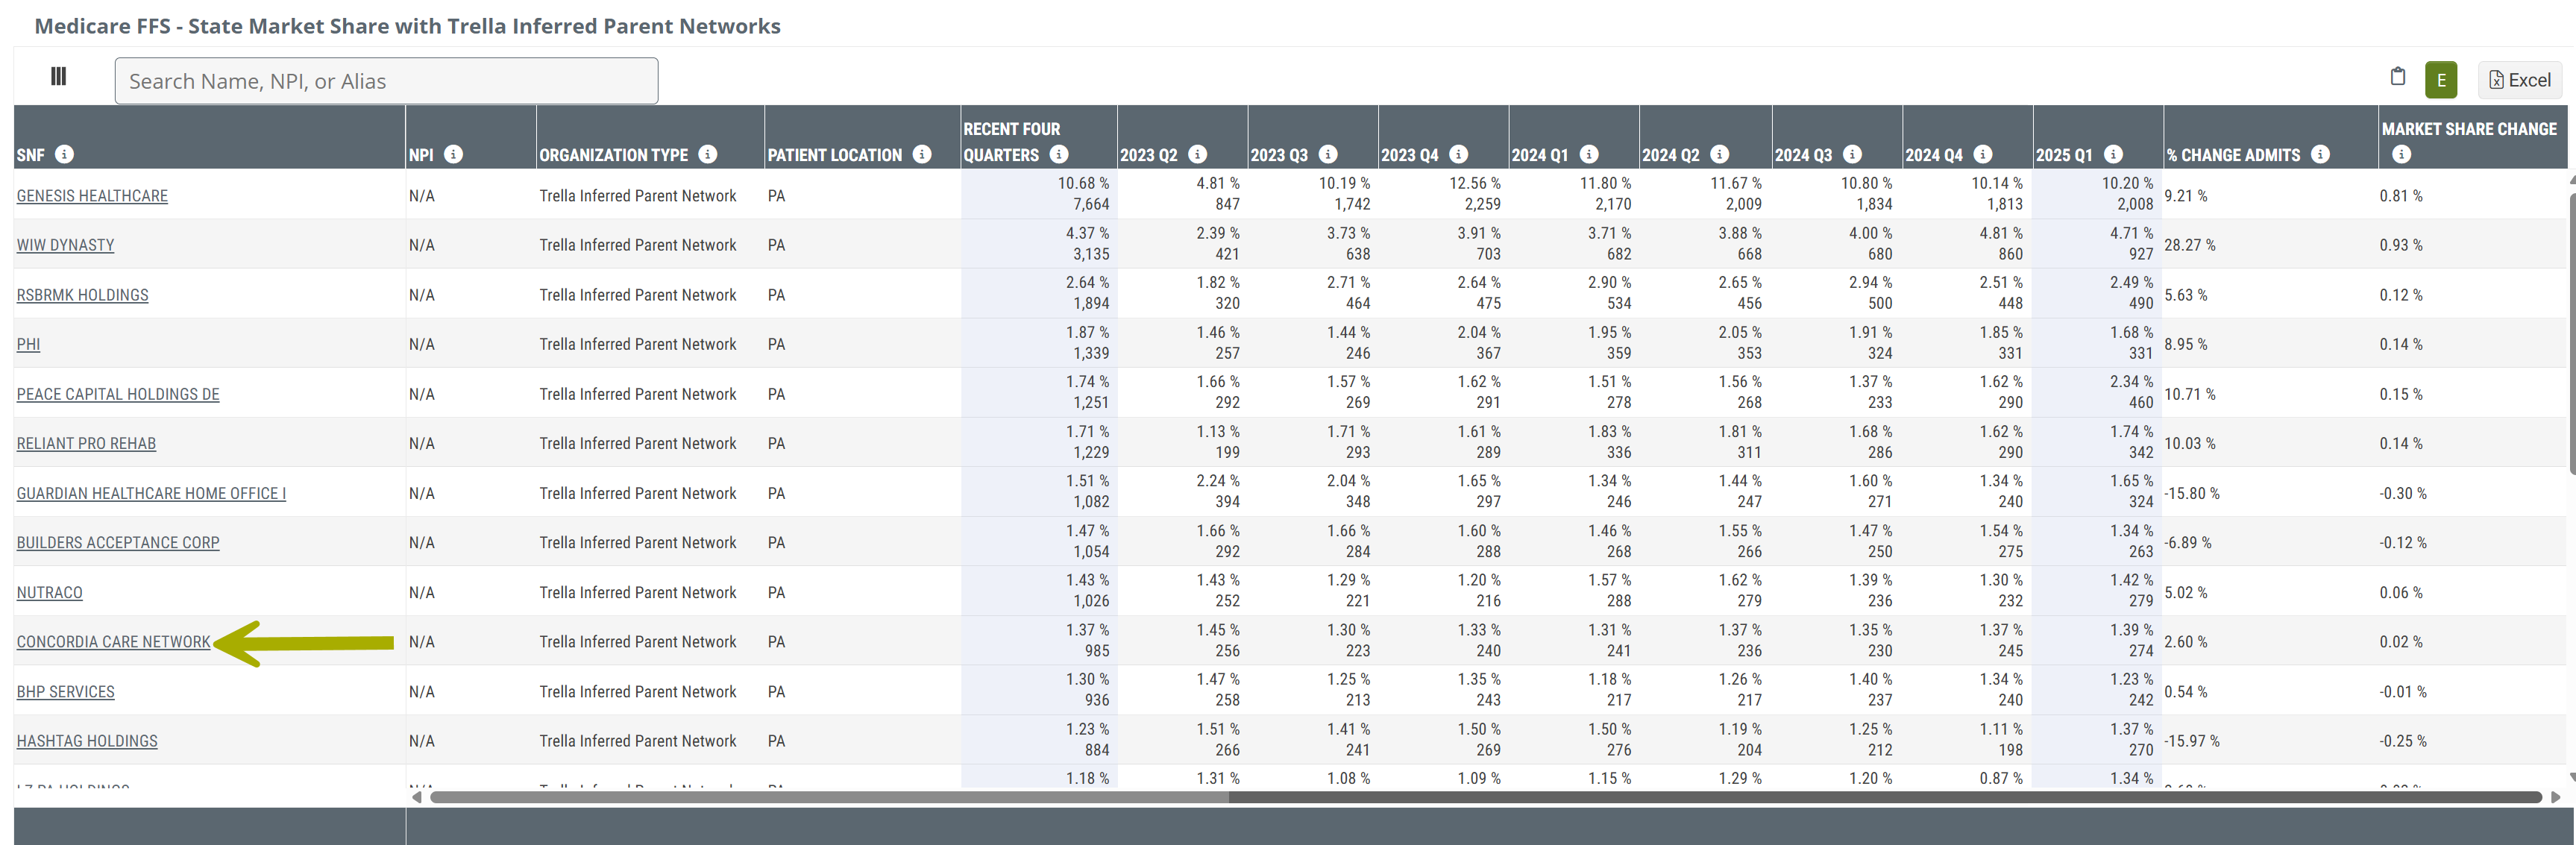
Task: Show info for Patient Location column
Action: pos(922,154)
